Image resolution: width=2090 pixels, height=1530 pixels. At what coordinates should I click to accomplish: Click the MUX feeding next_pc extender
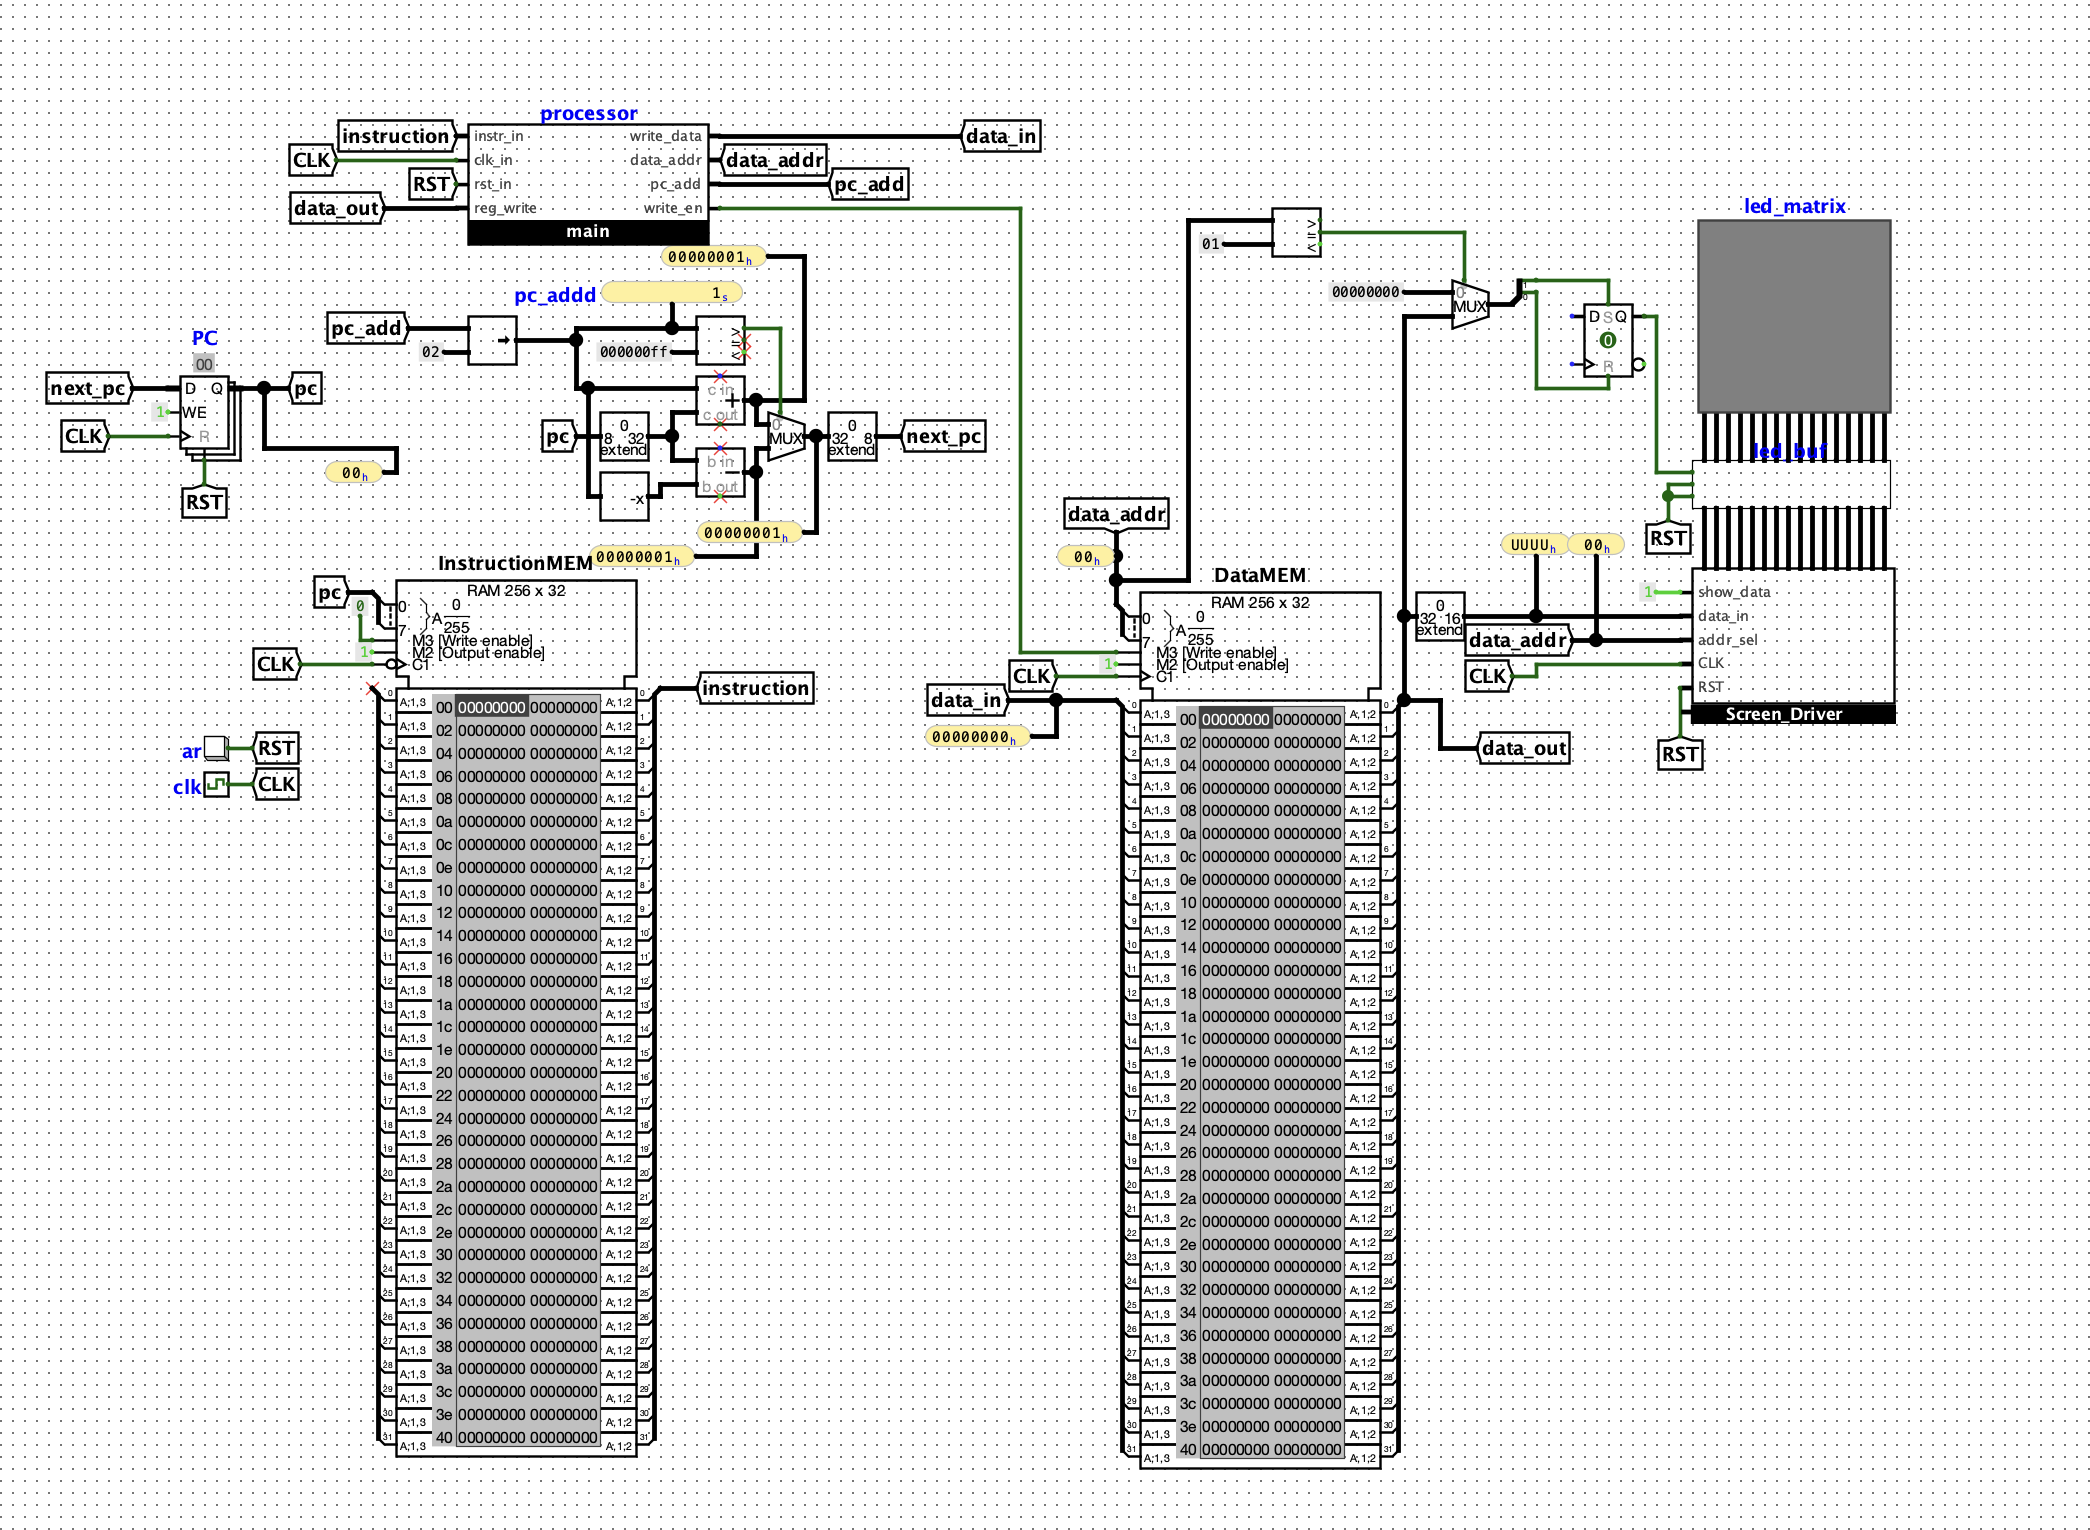point(785,436)
